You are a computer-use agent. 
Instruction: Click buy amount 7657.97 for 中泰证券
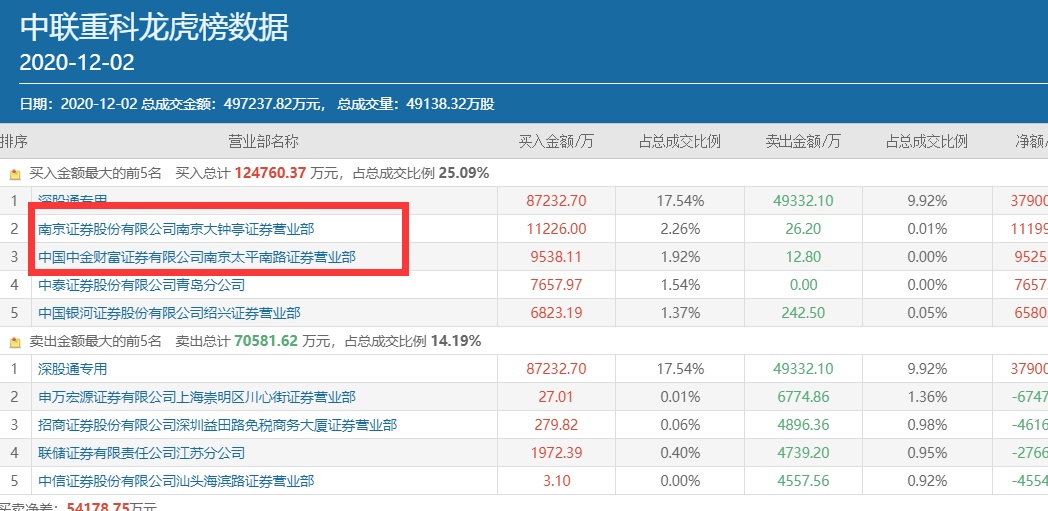pyautogui.click(x=556, y=285)
